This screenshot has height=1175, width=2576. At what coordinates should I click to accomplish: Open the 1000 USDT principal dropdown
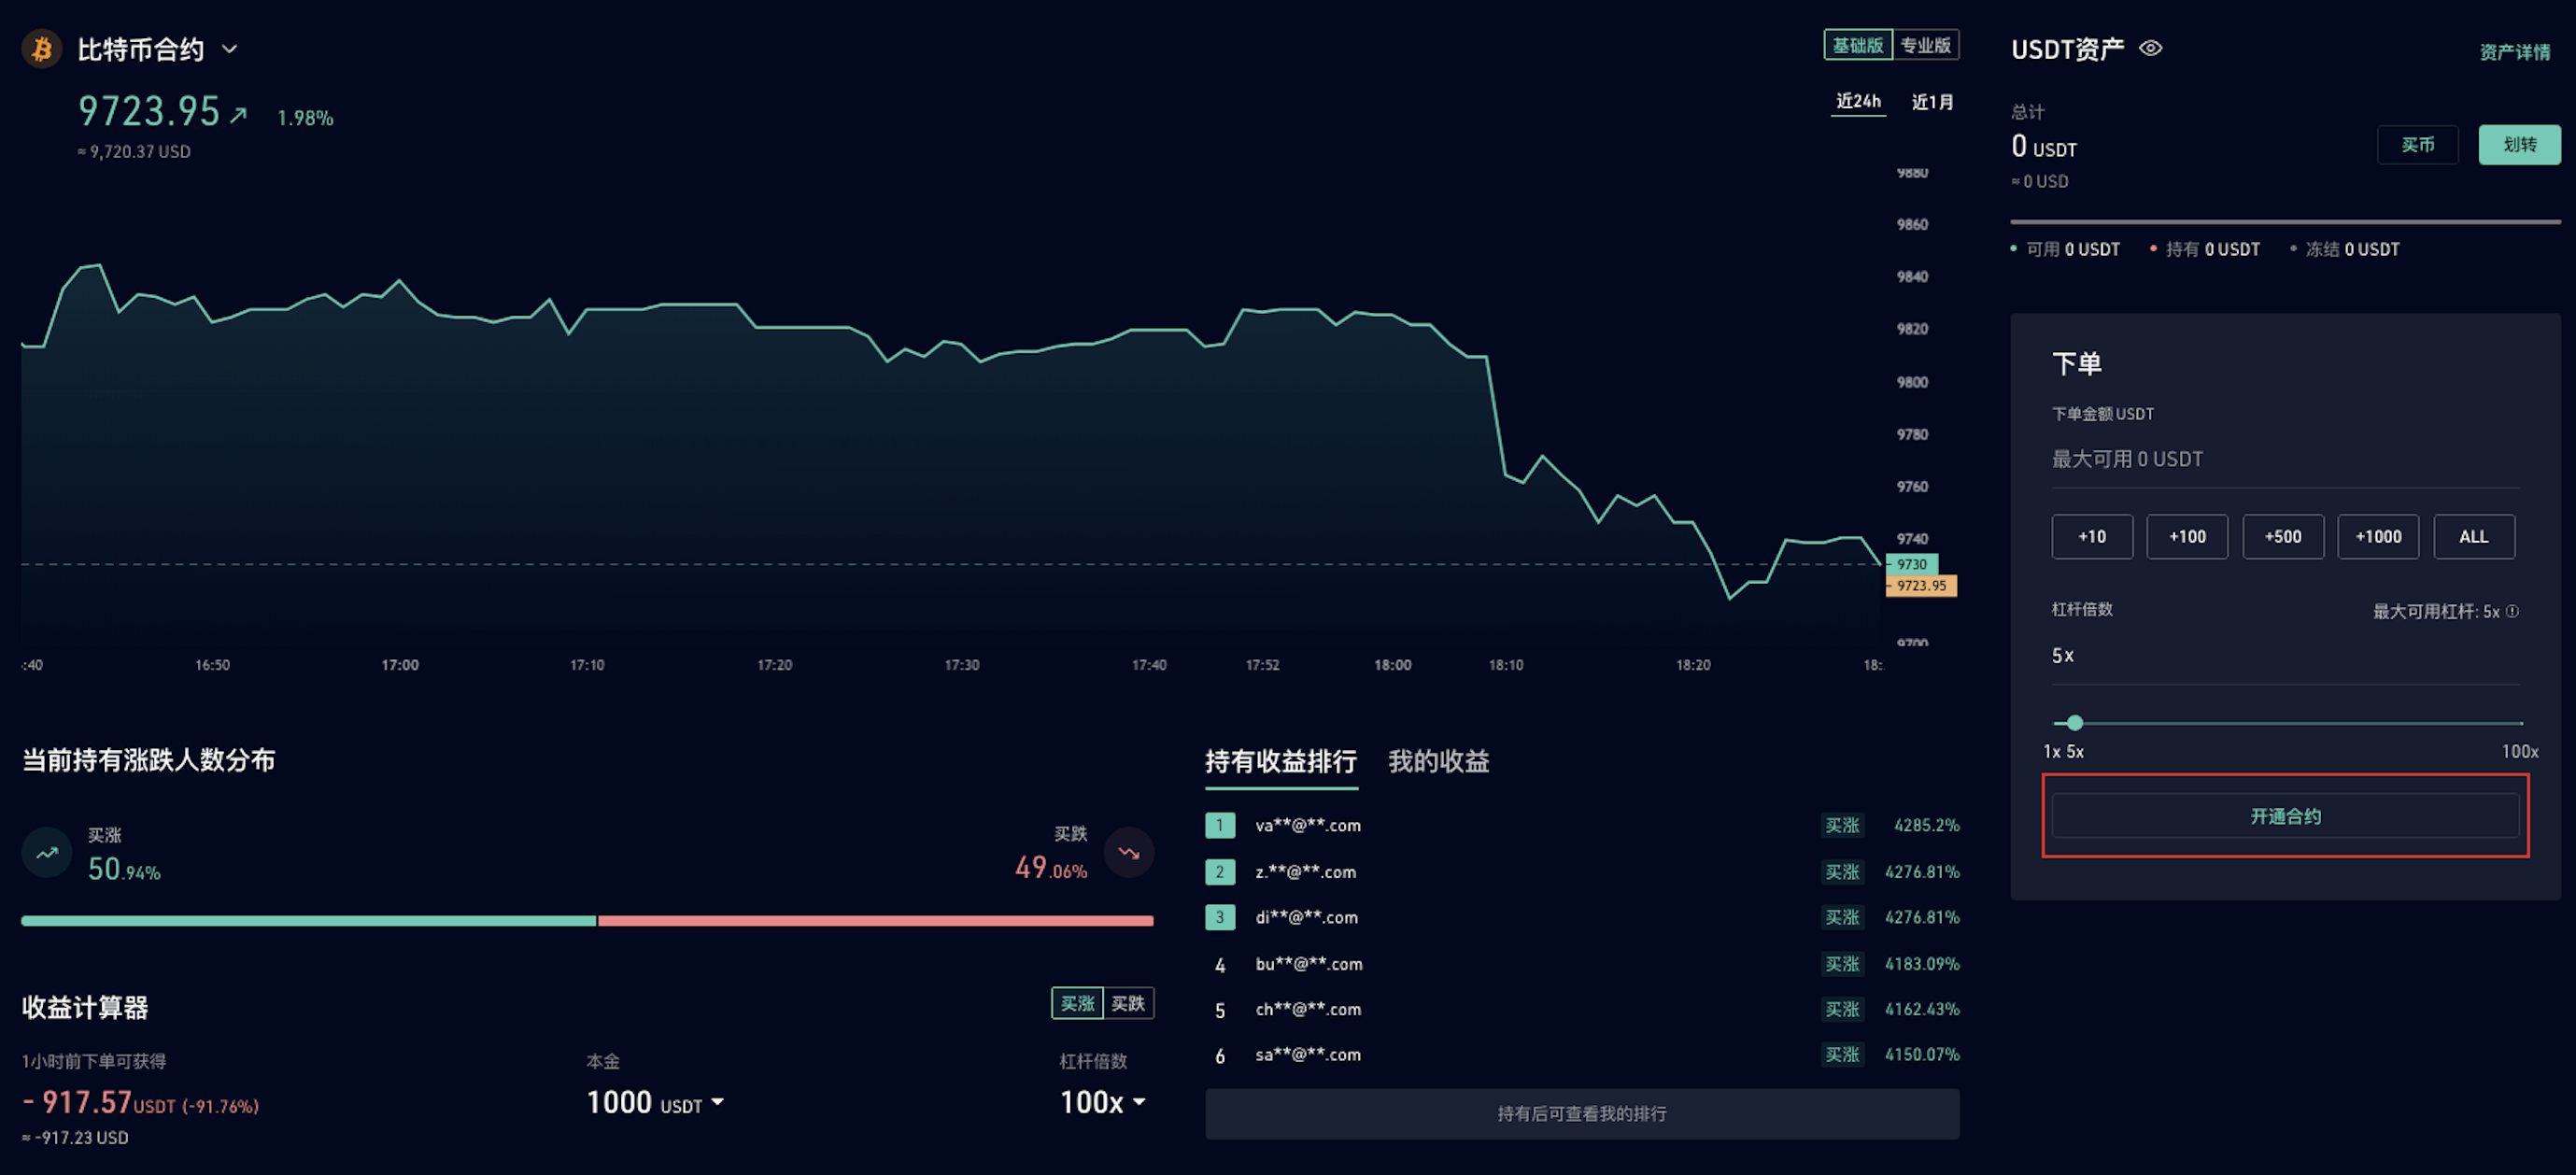[x=717, y=1102]
